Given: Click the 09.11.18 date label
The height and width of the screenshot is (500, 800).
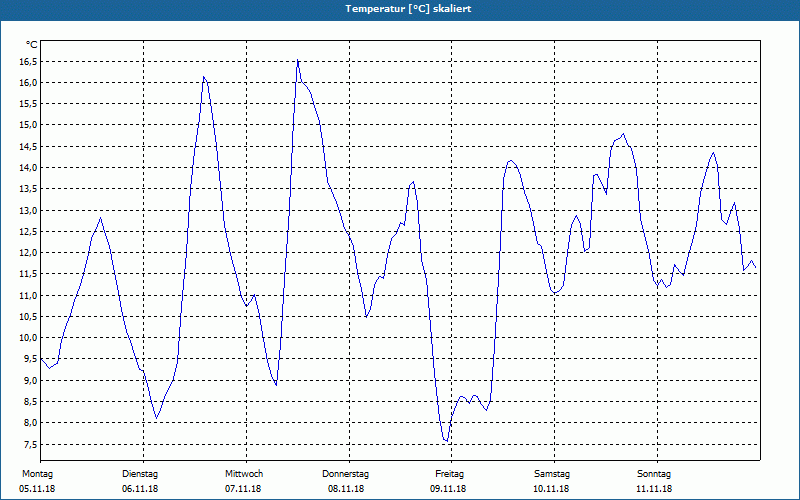Looking at the screenshot, I should click(448, 489).
